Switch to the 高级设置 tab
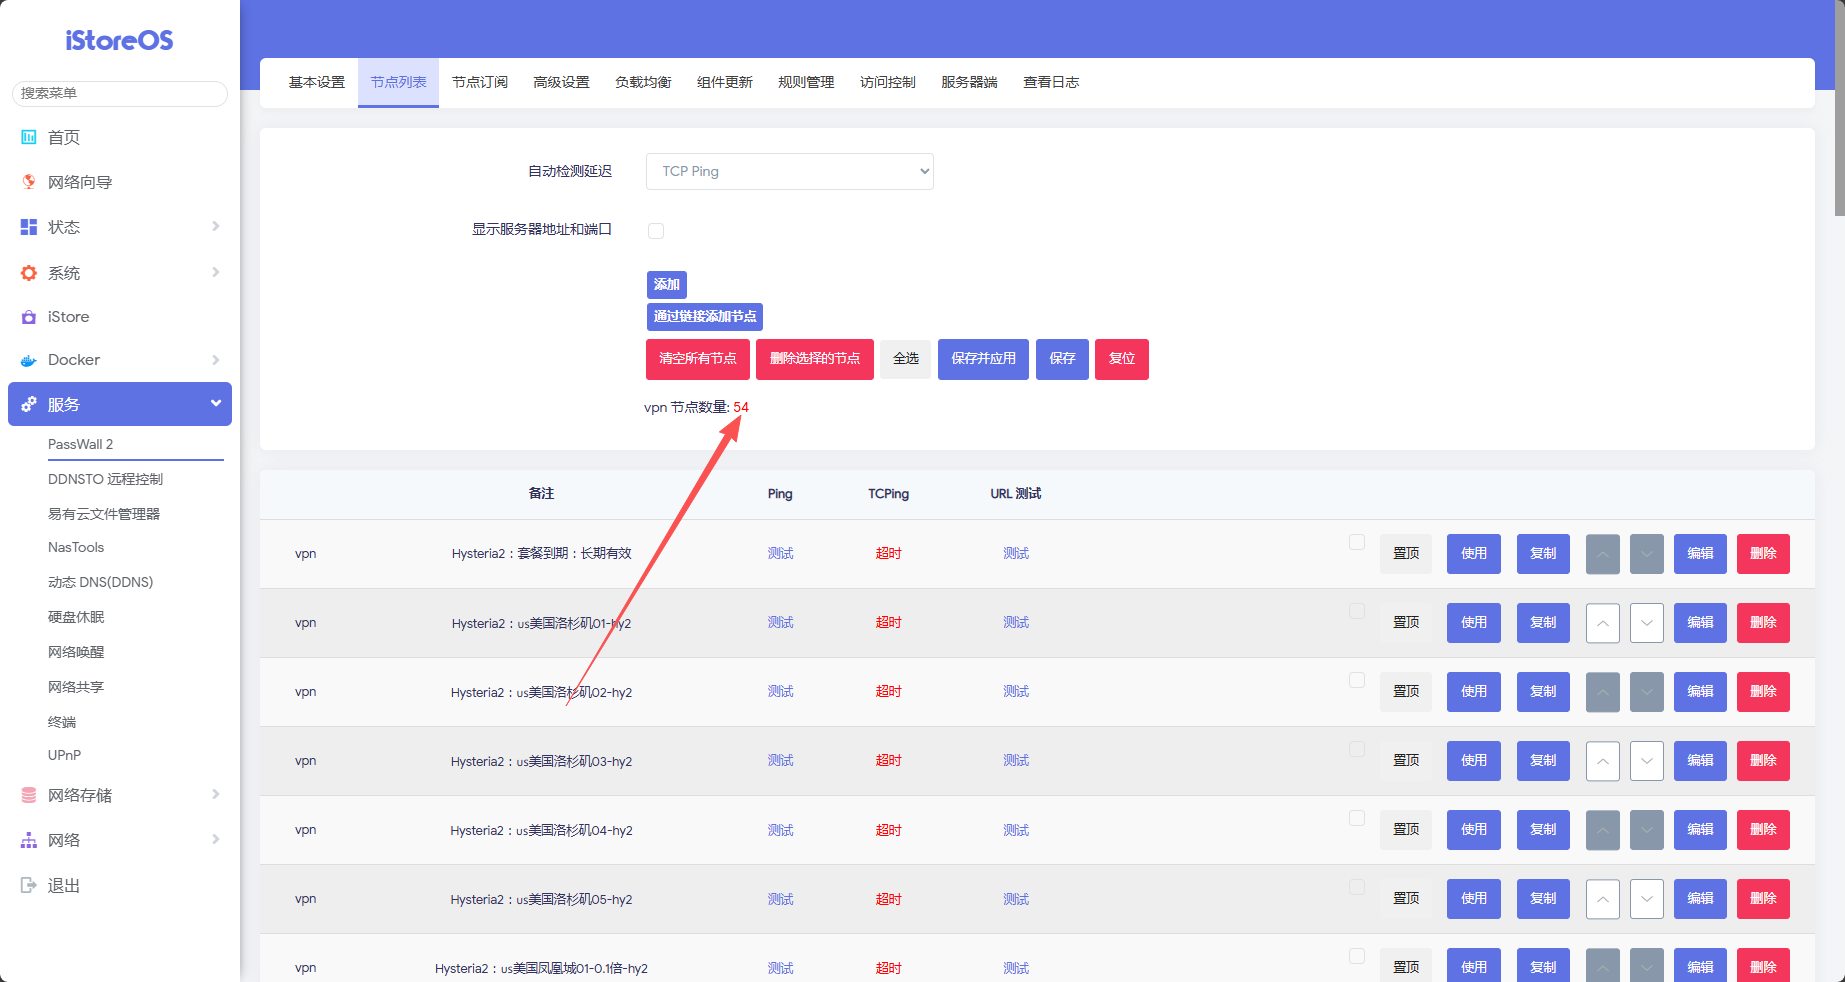This screenshot has width=1845, height=982. pyautogui.click(x=562, y=82)
